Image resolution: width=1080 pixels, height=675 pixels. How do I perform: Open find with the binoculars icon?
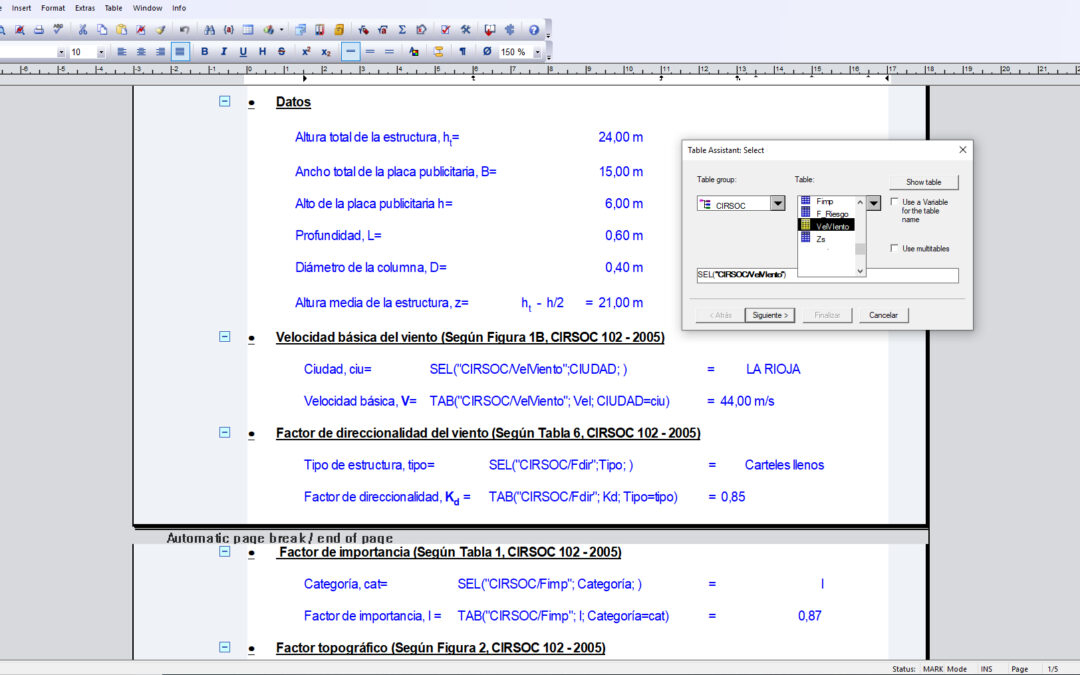209,30
